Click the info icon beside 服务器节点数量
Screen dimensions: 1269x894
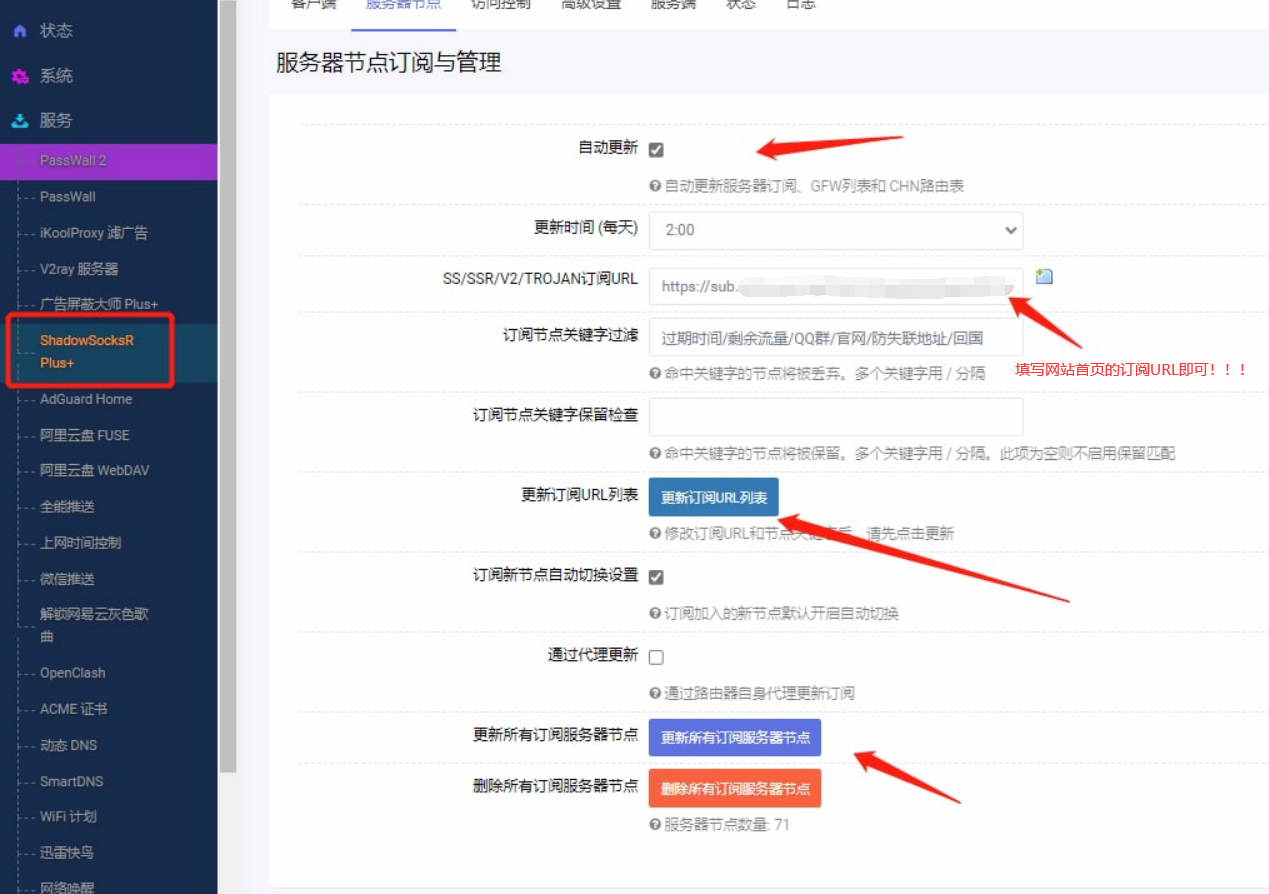click(x=655, y=825)
